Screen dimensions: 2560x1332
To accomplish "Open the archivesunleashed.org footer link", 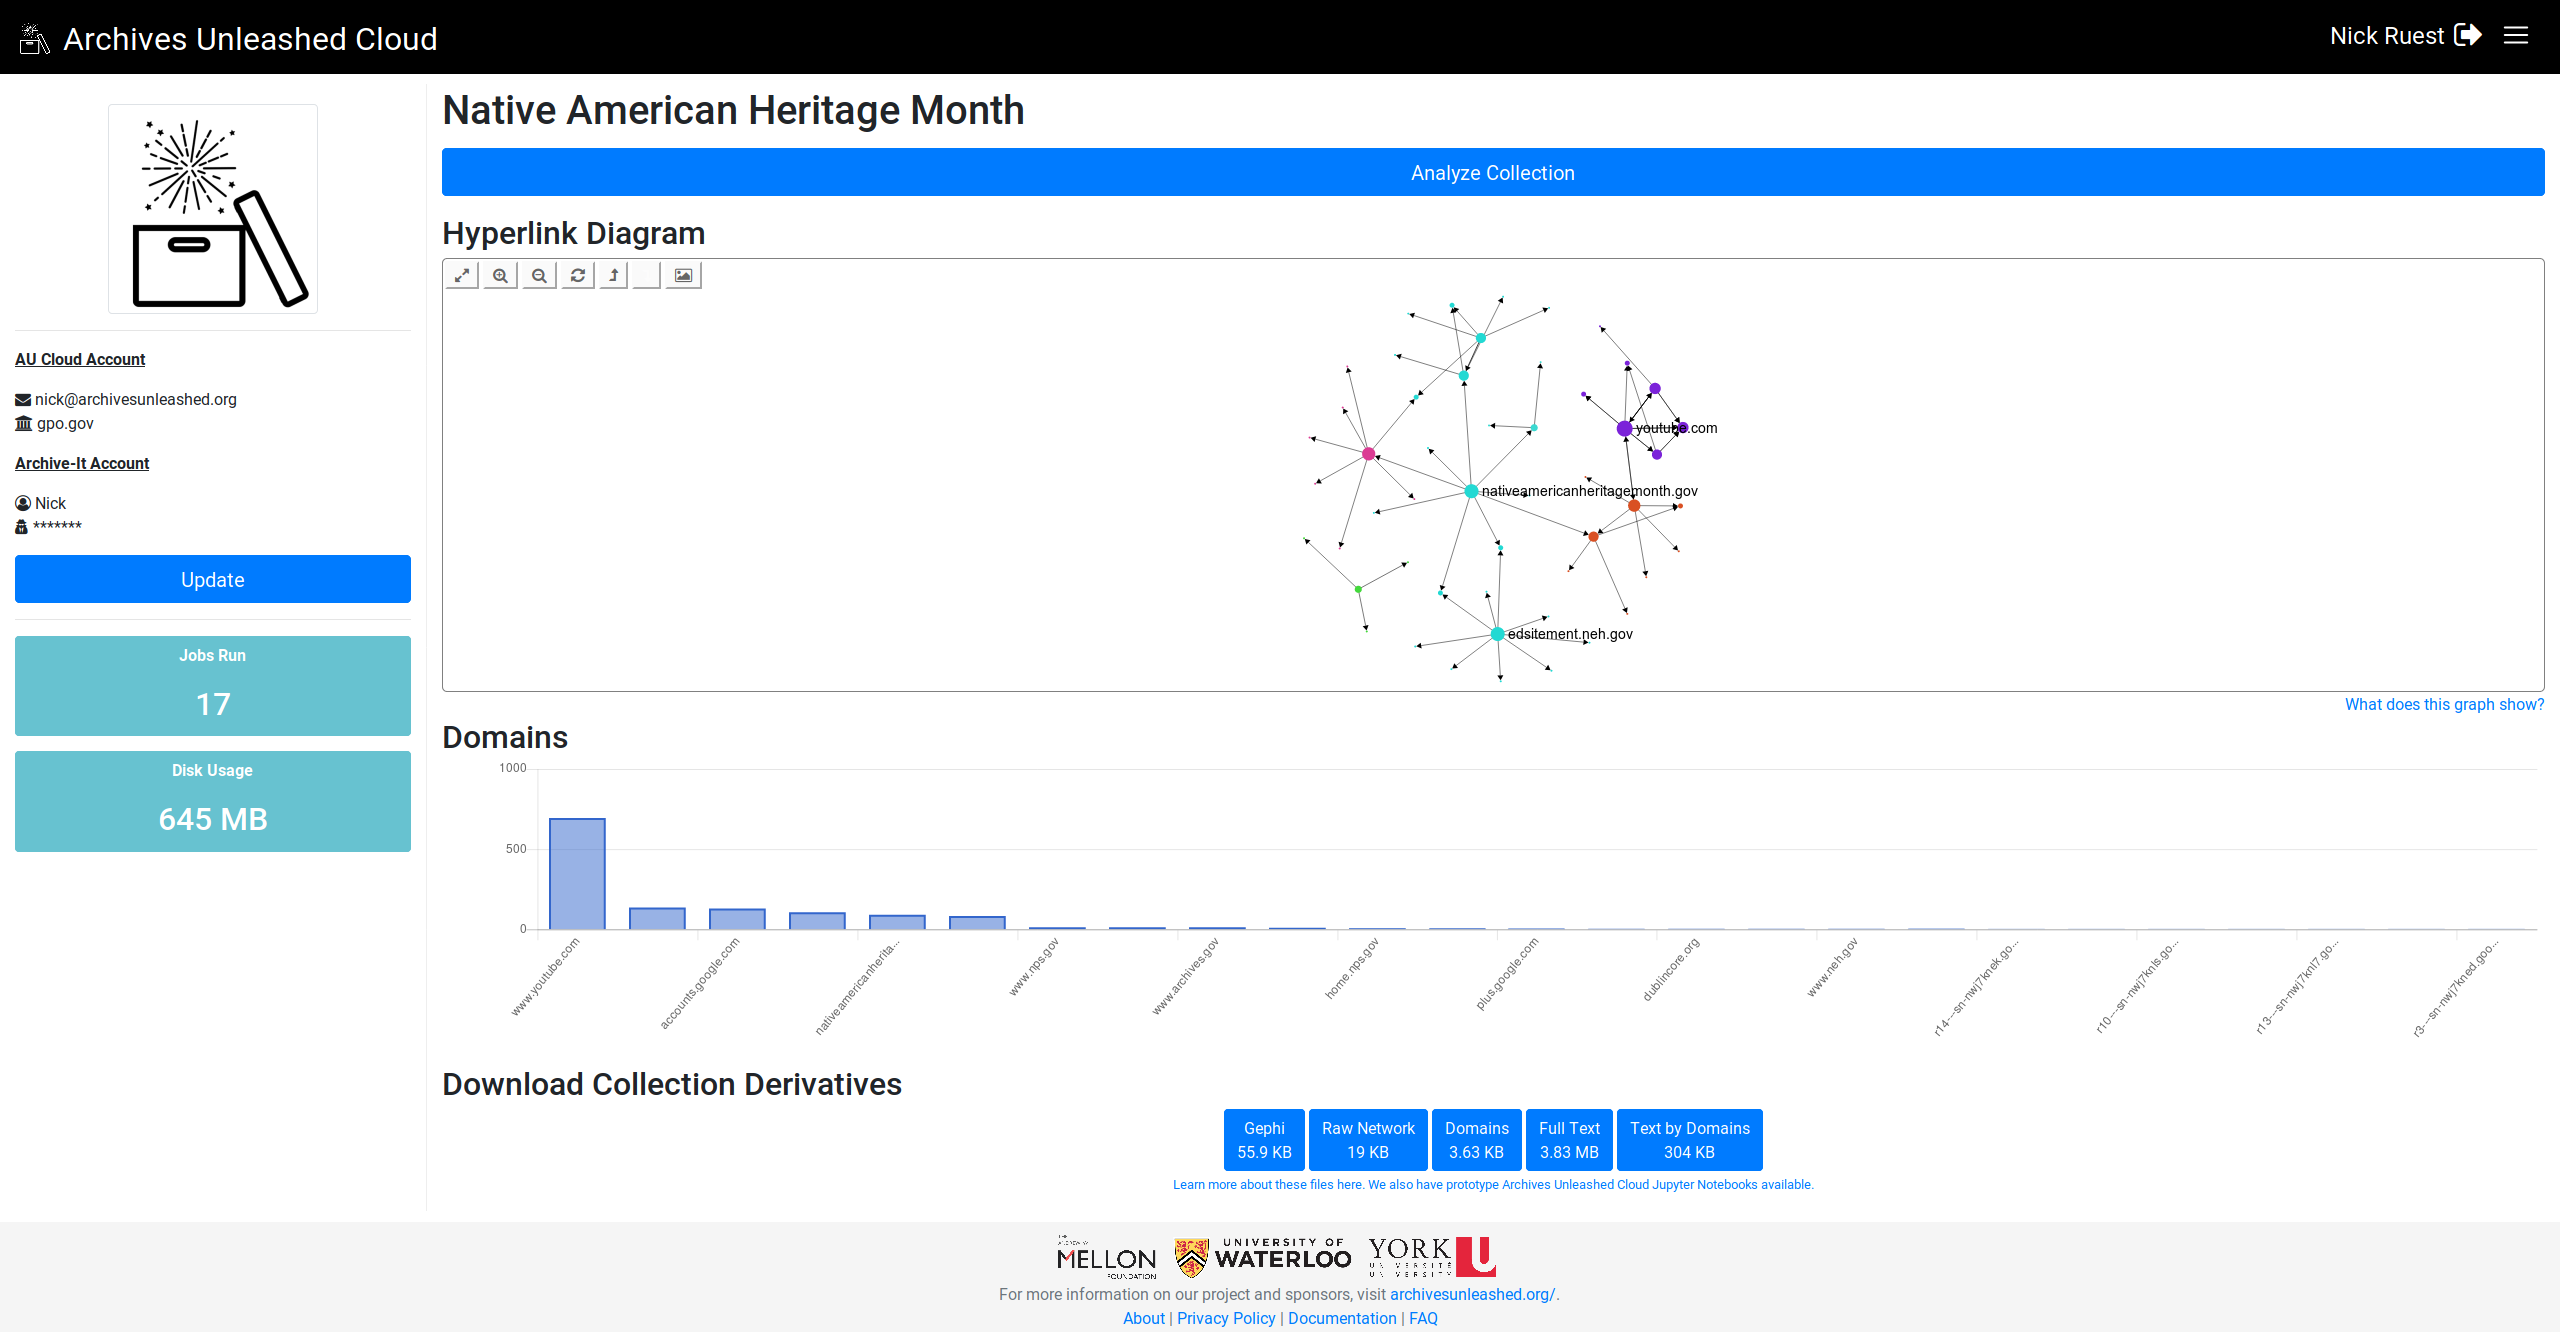I will point(1472,1294).
